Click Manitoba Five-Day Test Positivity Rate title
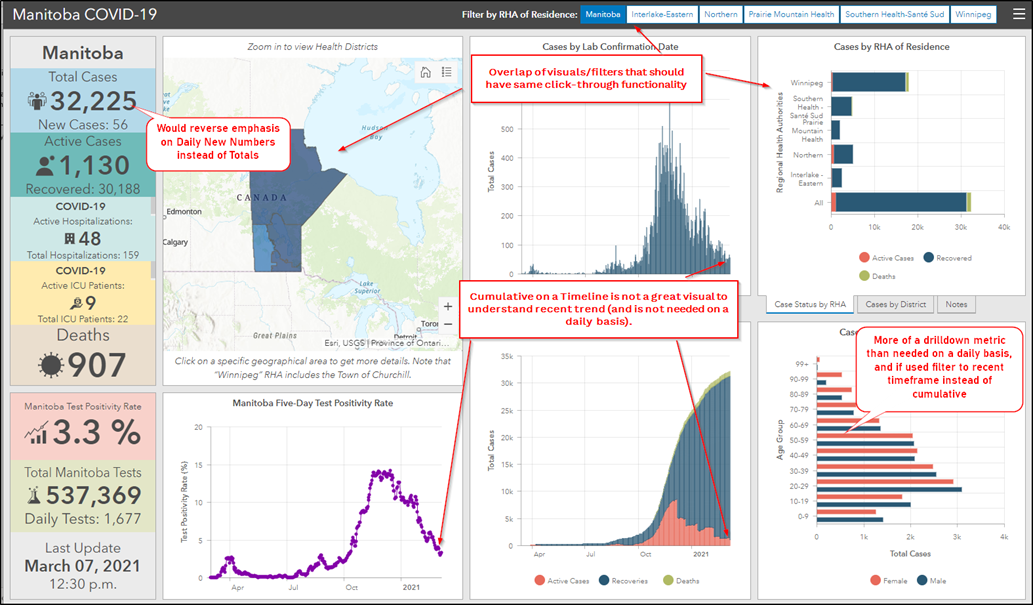Image resolution: width=1033 pixels, height=605 pixels. point(313,403)
